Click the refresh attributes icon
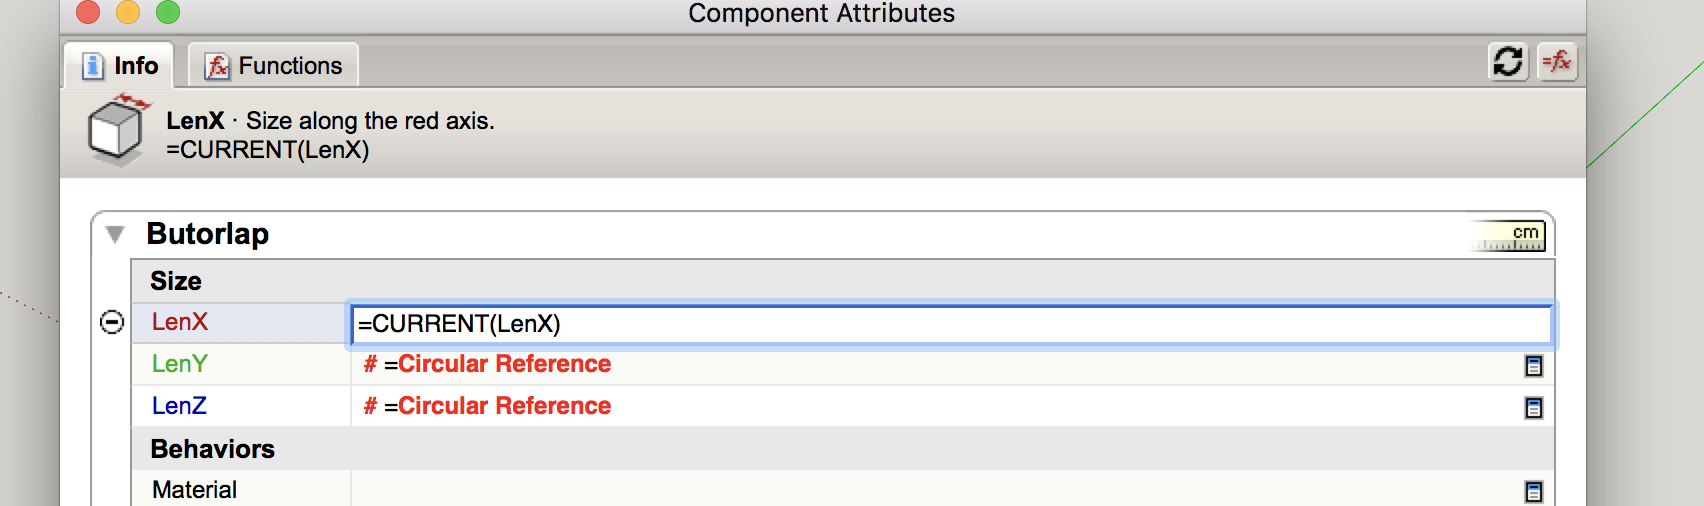 (1507, 62)
